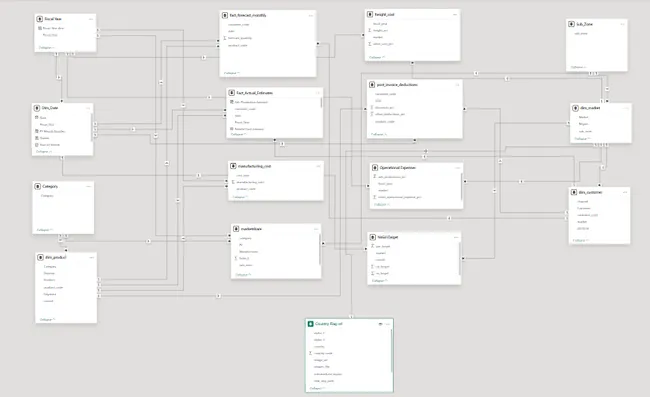Select customer_code field in dim_customer table

tap(588, 215)
